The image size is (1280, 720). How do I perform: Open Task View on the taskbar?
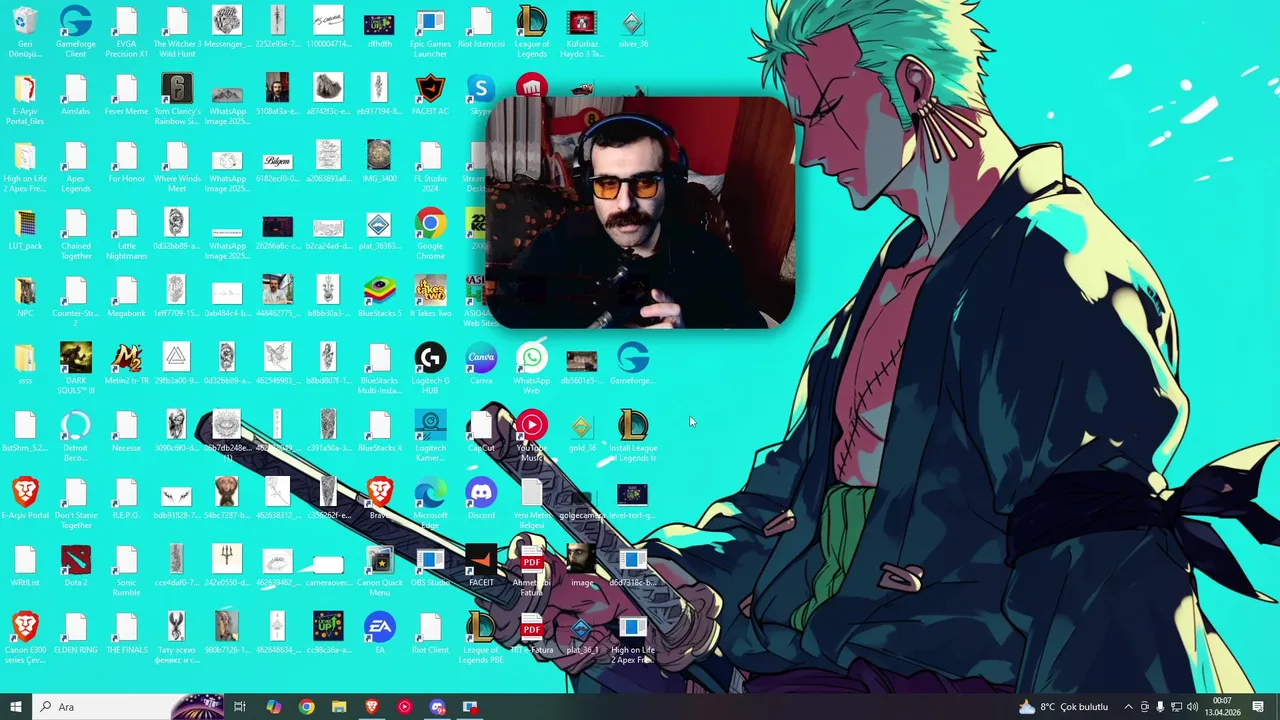[x=240, y=707]
